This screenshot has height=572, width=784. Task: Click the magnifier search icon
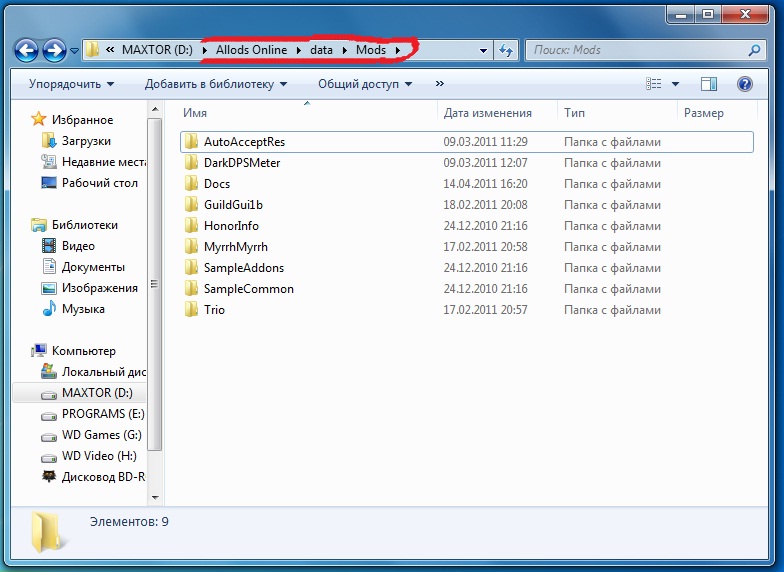point(754,50)
